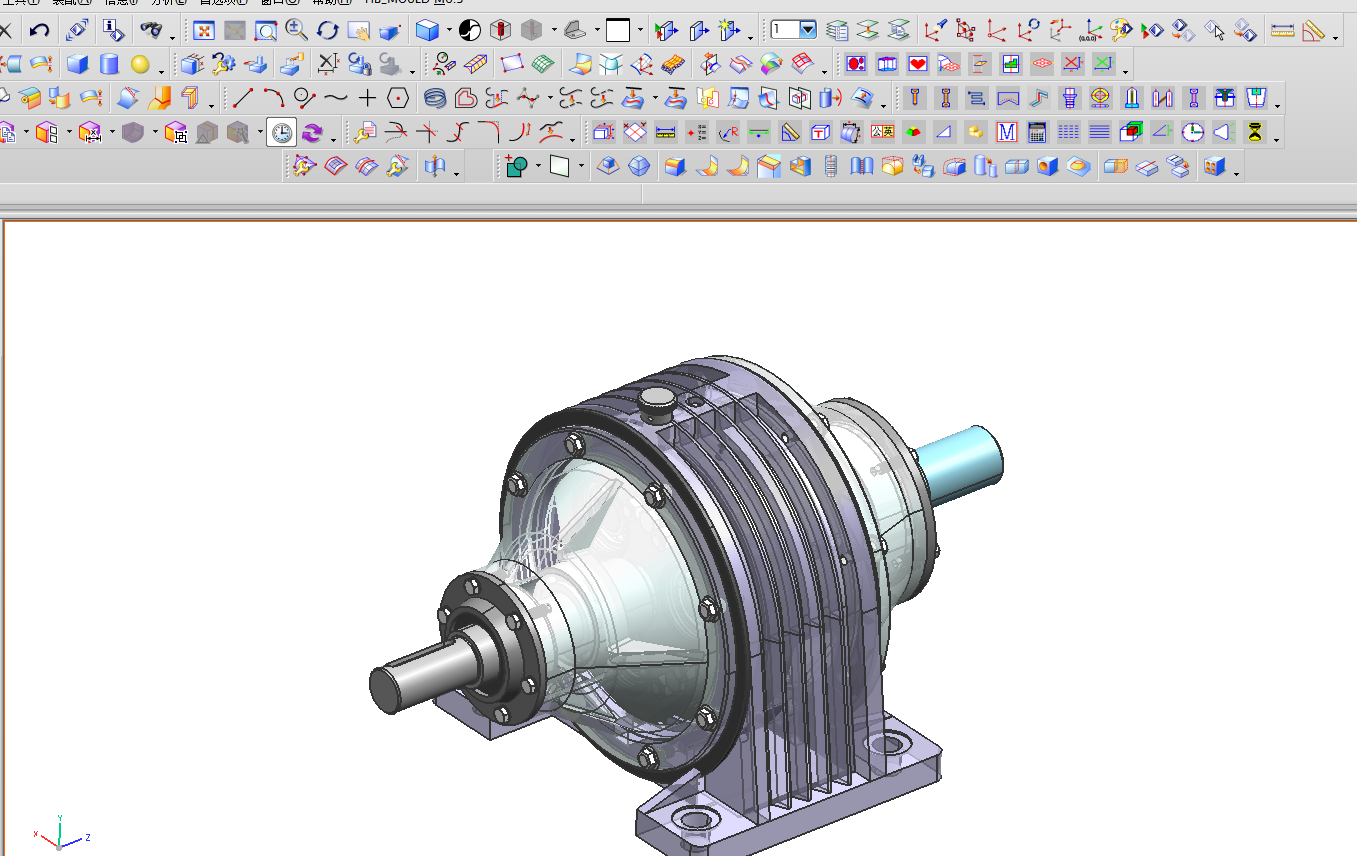Viewport: 1357px width, 856px height.
Task: Select the Zoom window magnifier with rectangle
Action: 265,30
